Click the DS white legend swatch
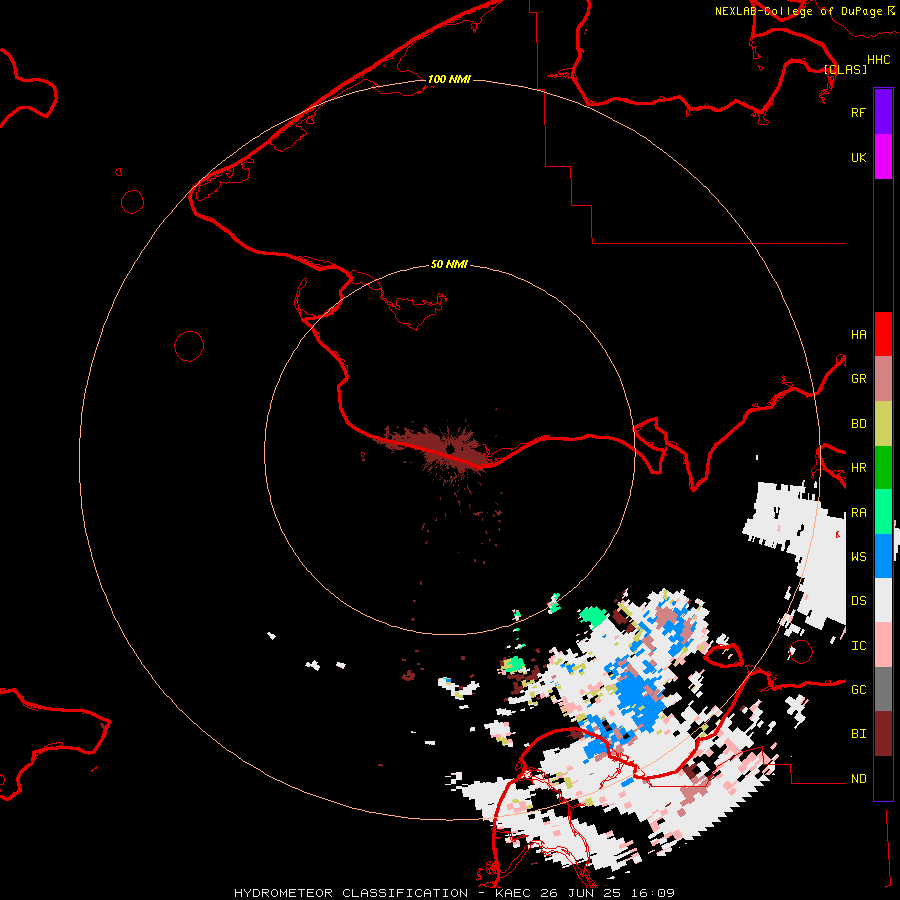Viewport: 900px width, 900px height. (x=883, y=600)
